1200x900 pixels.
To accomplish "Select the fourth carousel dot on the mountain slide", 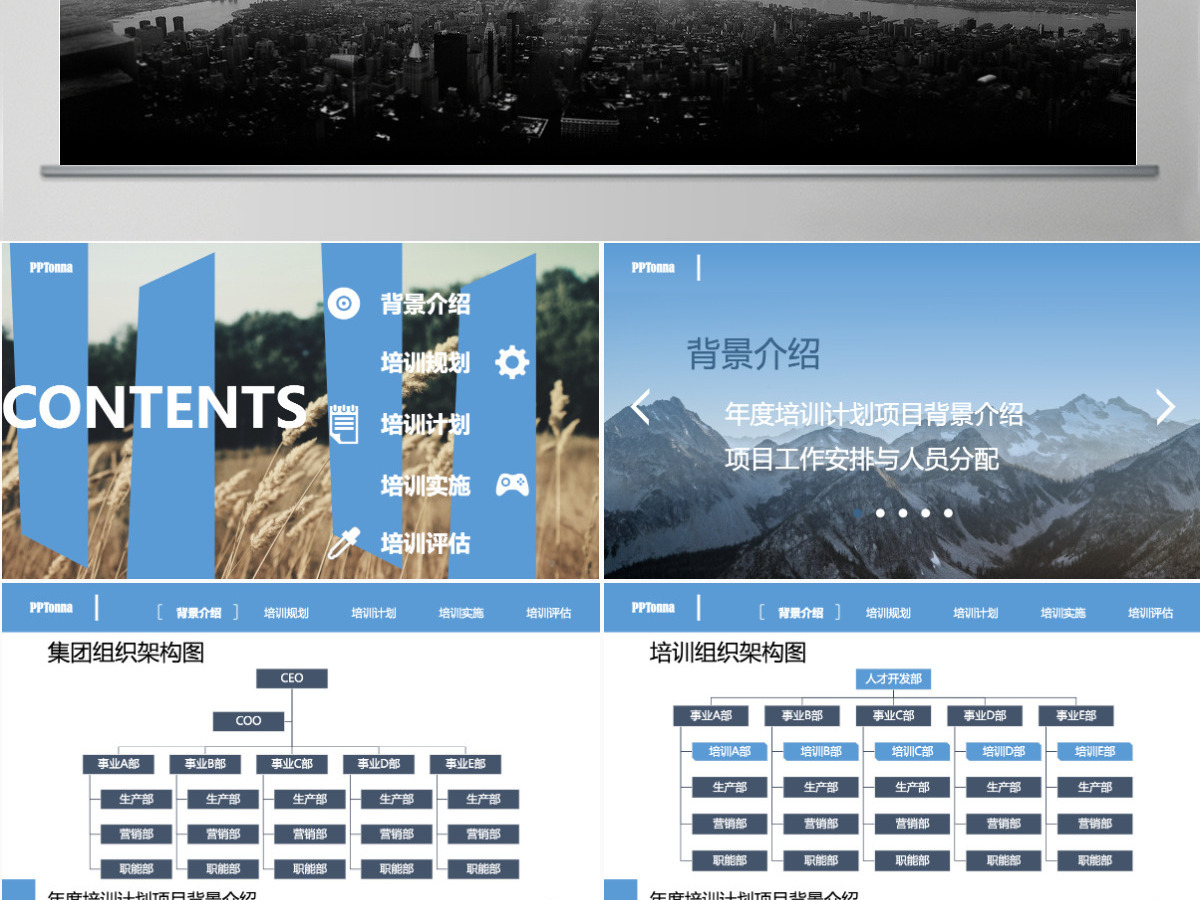I will point(926,513).
